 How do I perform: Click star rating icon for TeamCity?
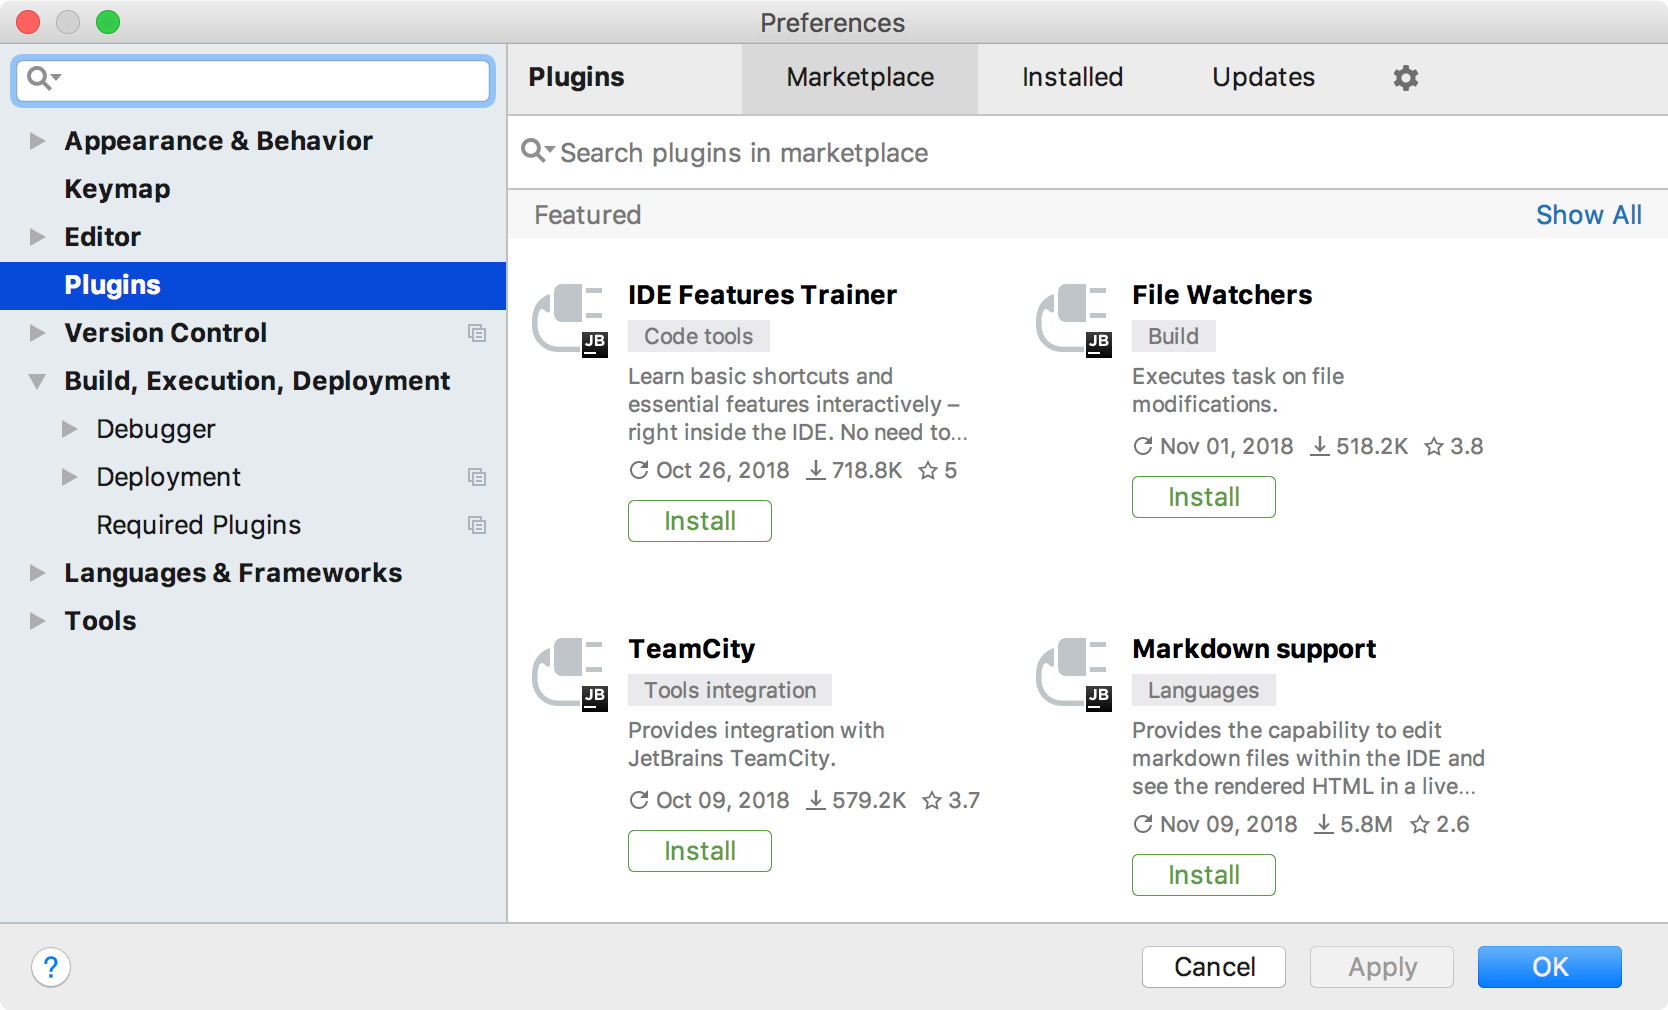point(932,800)
